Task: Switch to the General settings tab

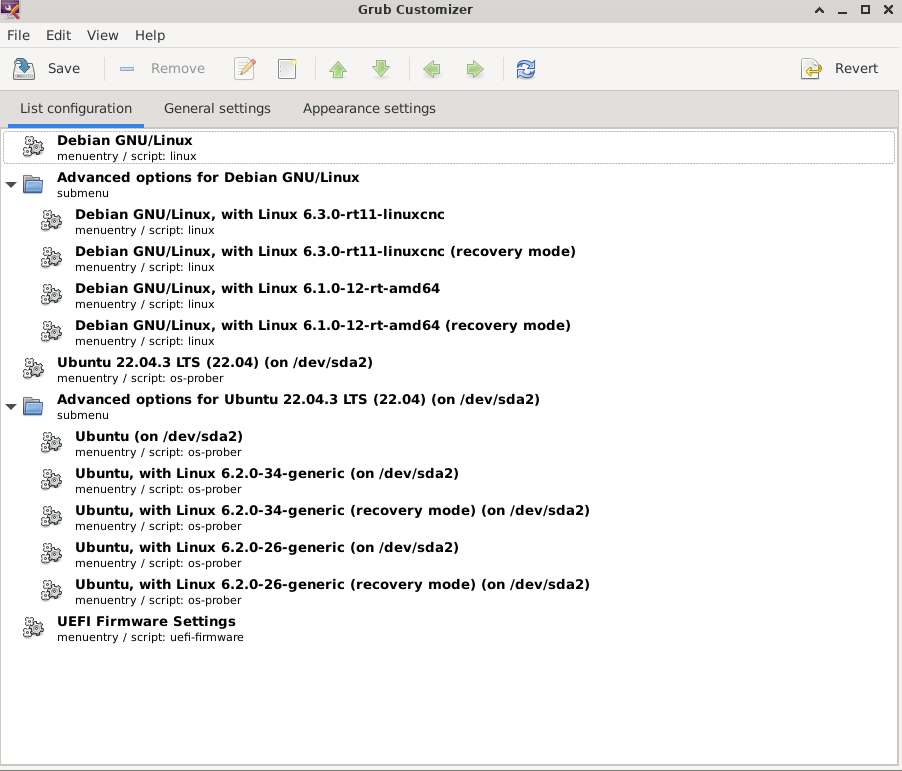Action: 217,108
